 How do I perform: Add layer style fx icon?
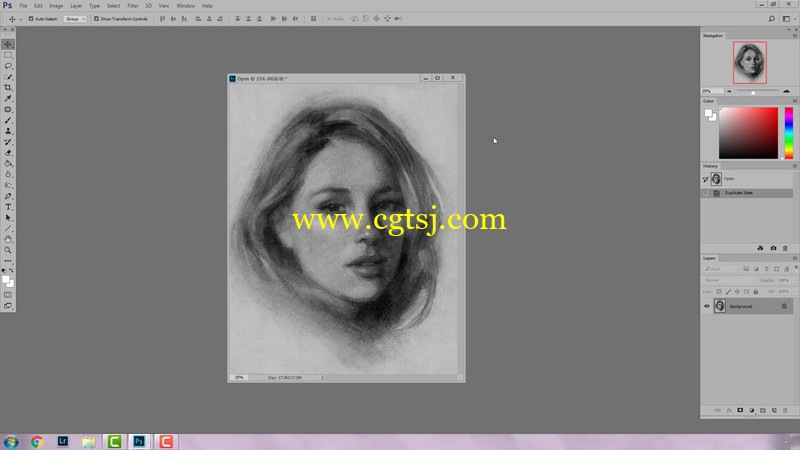(729, 410)
